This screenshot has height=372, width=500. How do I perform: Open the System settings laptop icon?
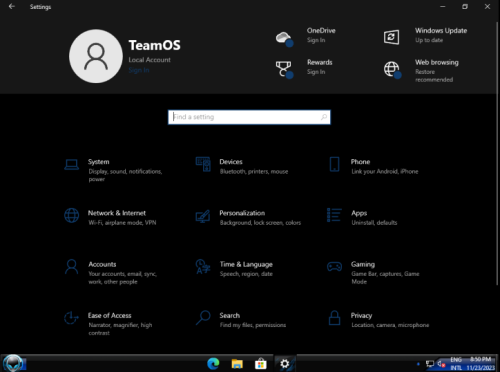[x=71, y=165]
